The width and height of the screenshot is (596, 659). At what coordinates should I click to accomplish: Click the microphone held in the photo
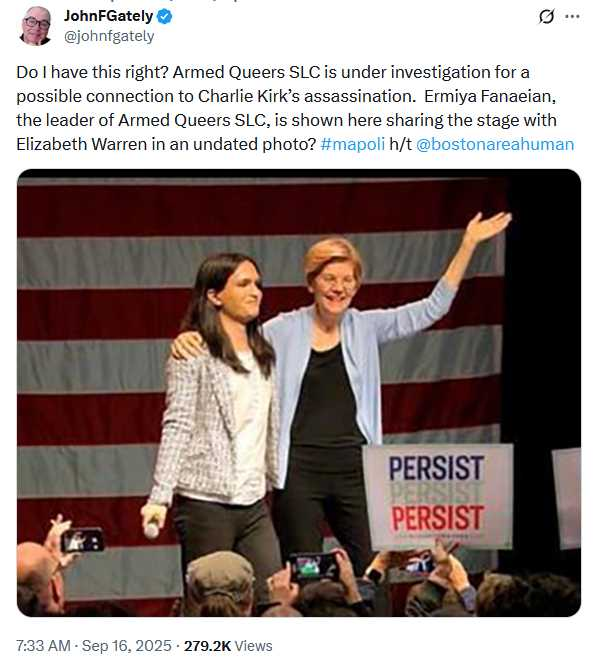click(152, 529)
